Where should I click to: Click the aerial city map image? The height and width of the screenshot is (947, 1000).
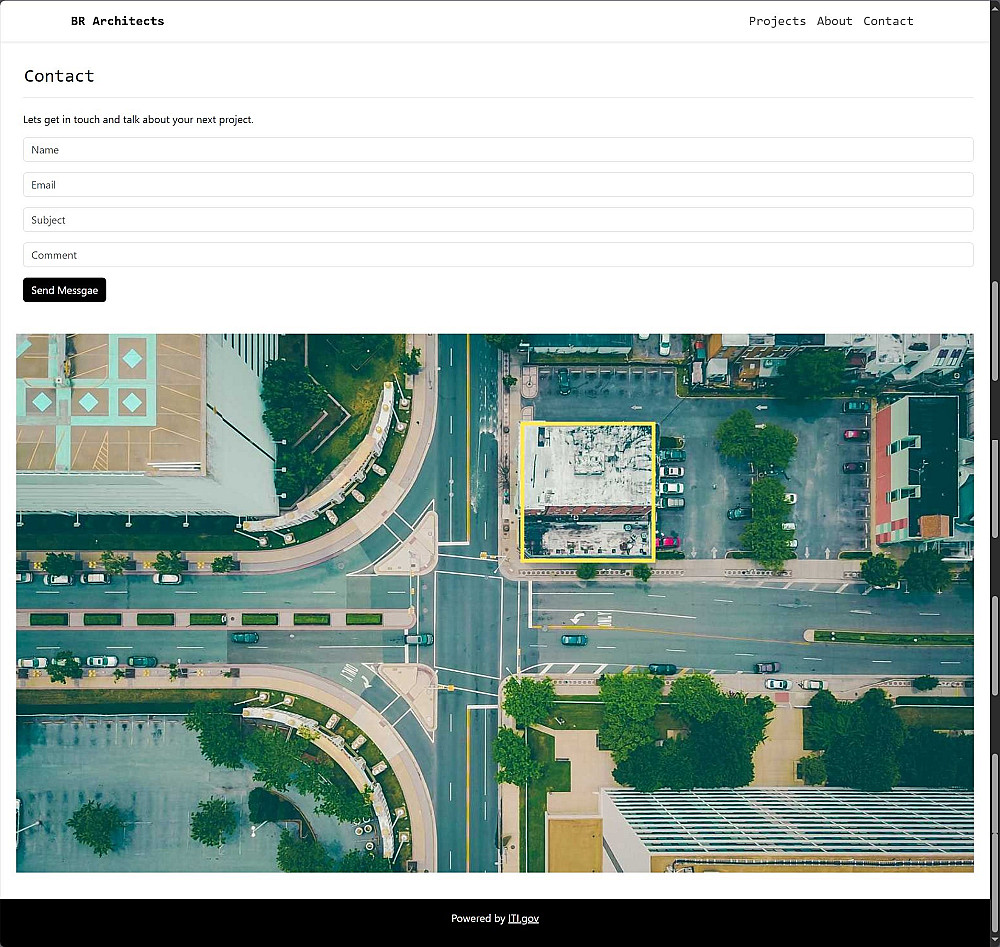[x=495, y=603]
